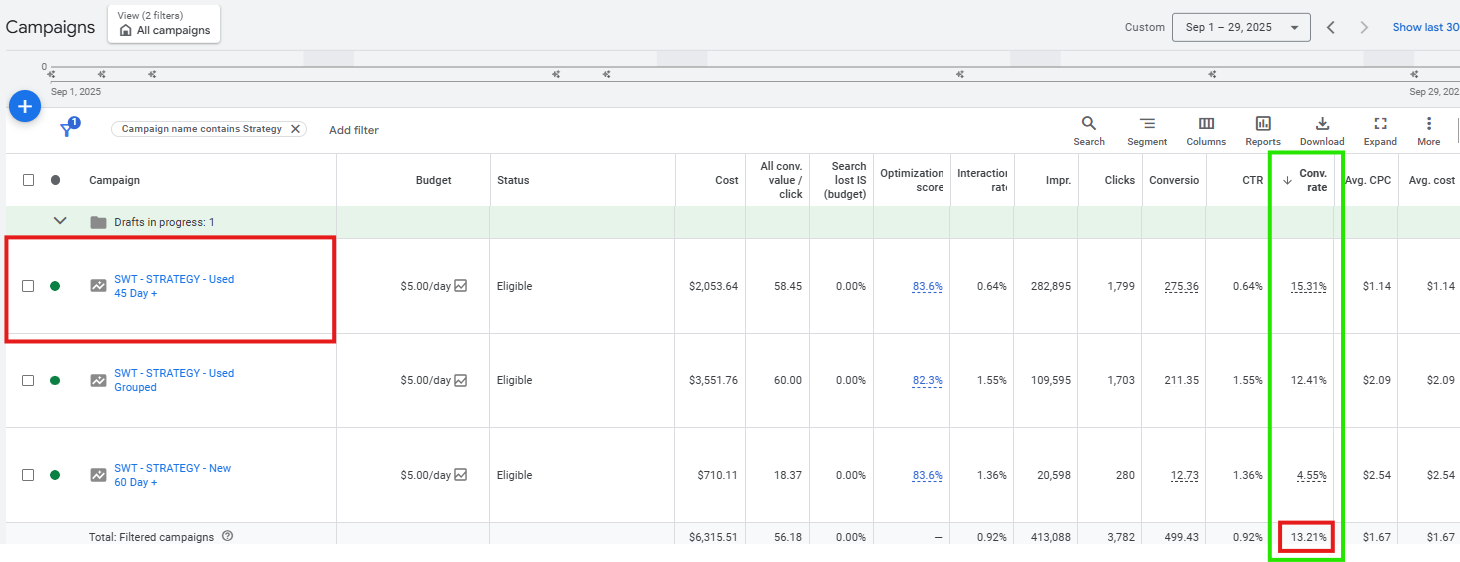Screen dimensions: 1460x562
Task: Click the Show last 30 days link
Action: point(1425,28)
